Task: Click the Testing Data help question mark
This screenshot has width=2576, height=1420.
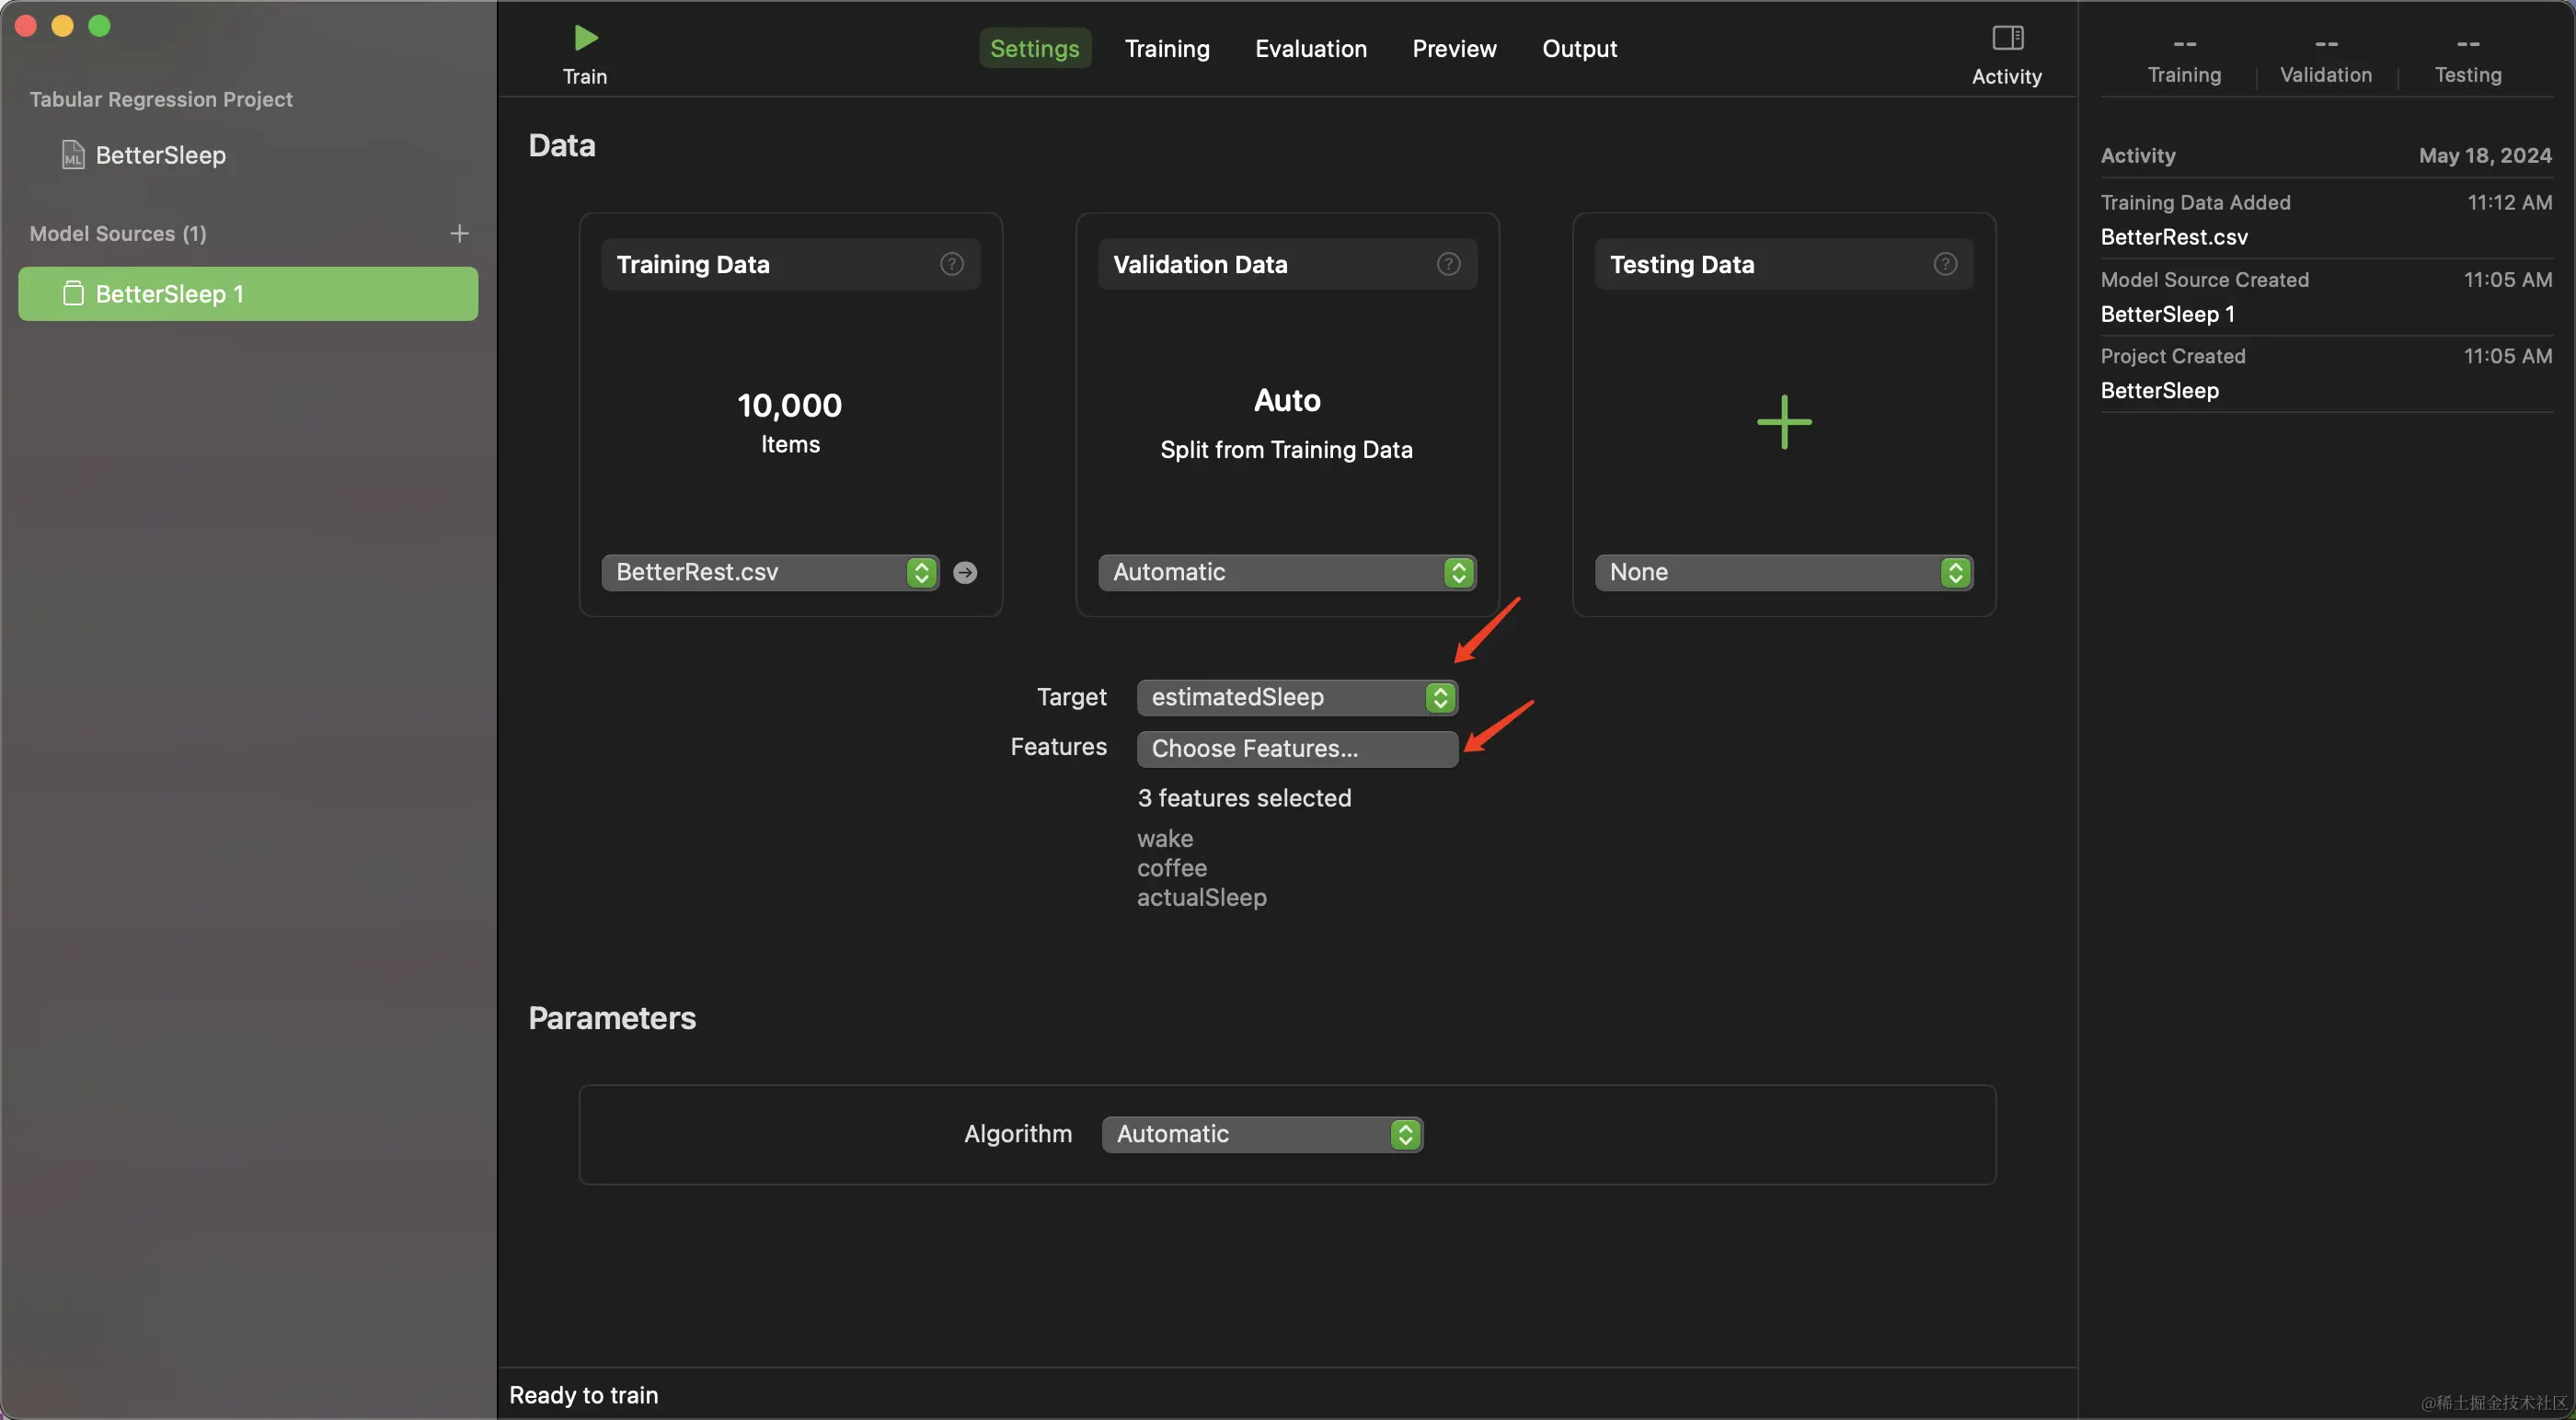Action: pos(1944,264)
